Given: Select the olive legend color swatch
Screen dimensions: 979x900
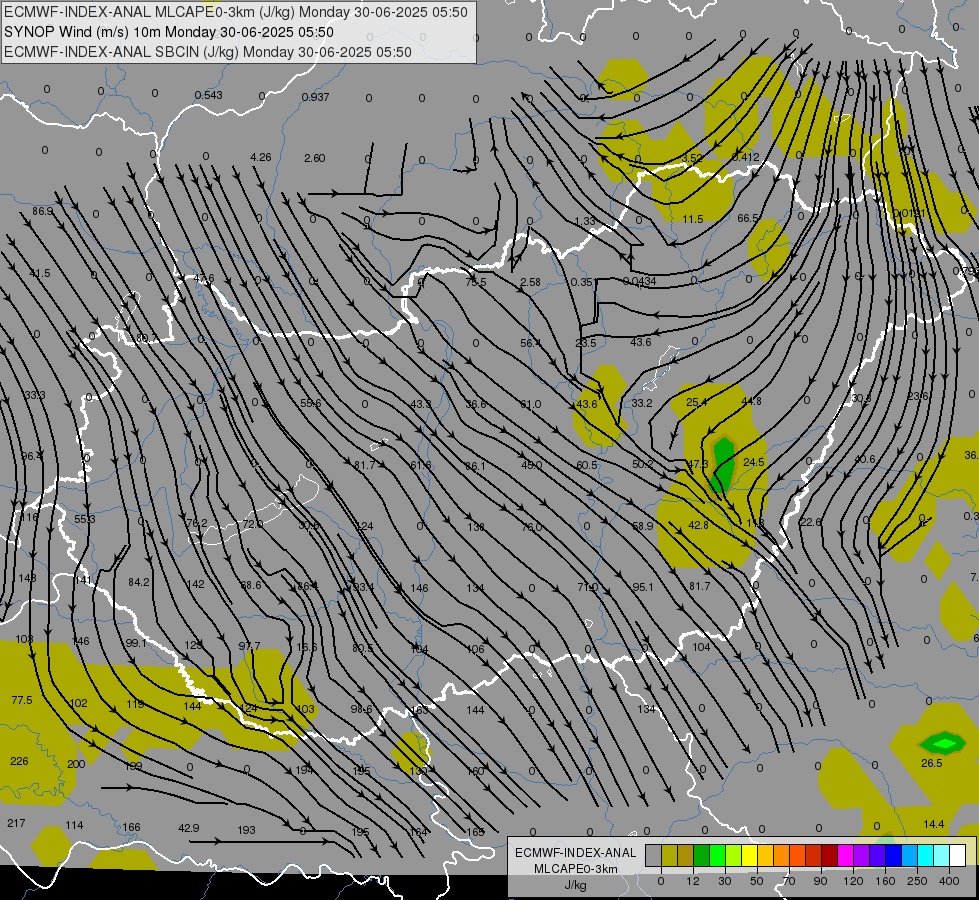Looking at the screenshot, I should [x=669, y=856].
